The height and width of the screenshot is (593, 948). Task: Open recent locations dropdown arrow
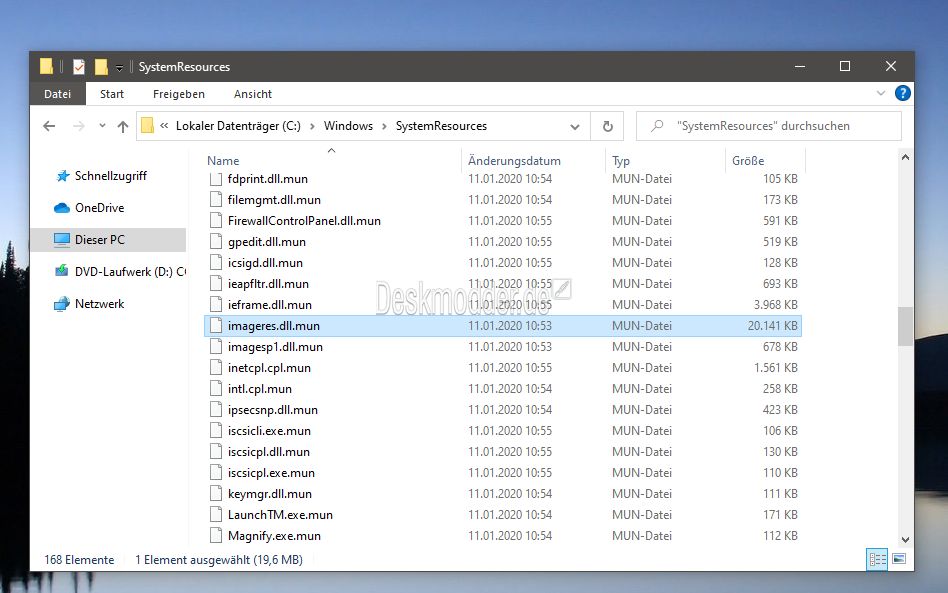point(102,126)
